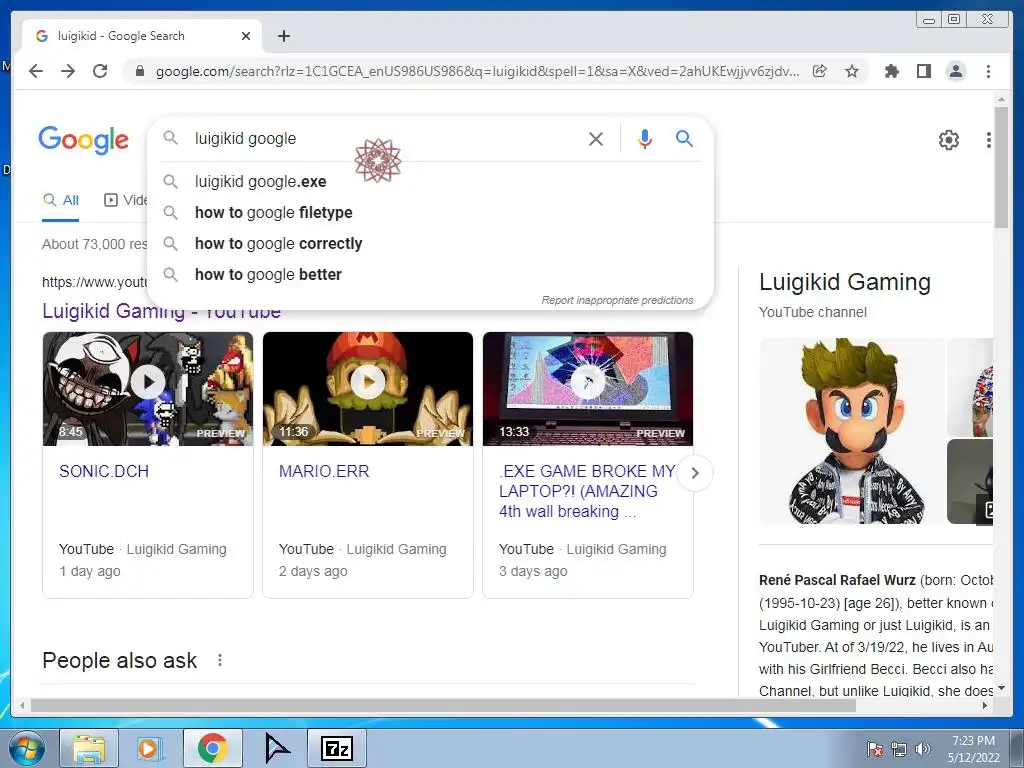Click the horizontal scrollbar thumb
1024x768 pixels.
tap(443, 705)
